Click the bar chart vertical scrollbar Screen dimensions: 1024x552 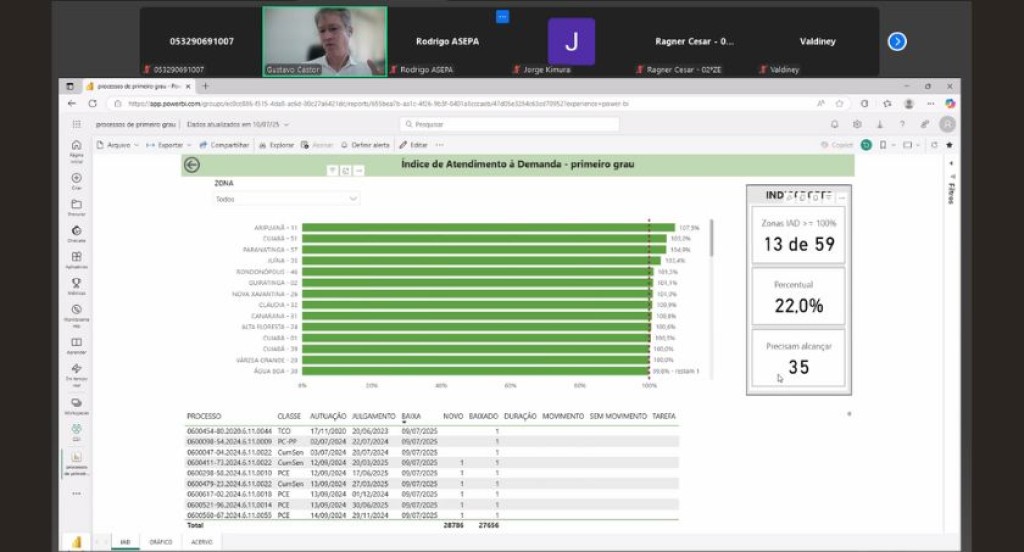click(711, 238)
